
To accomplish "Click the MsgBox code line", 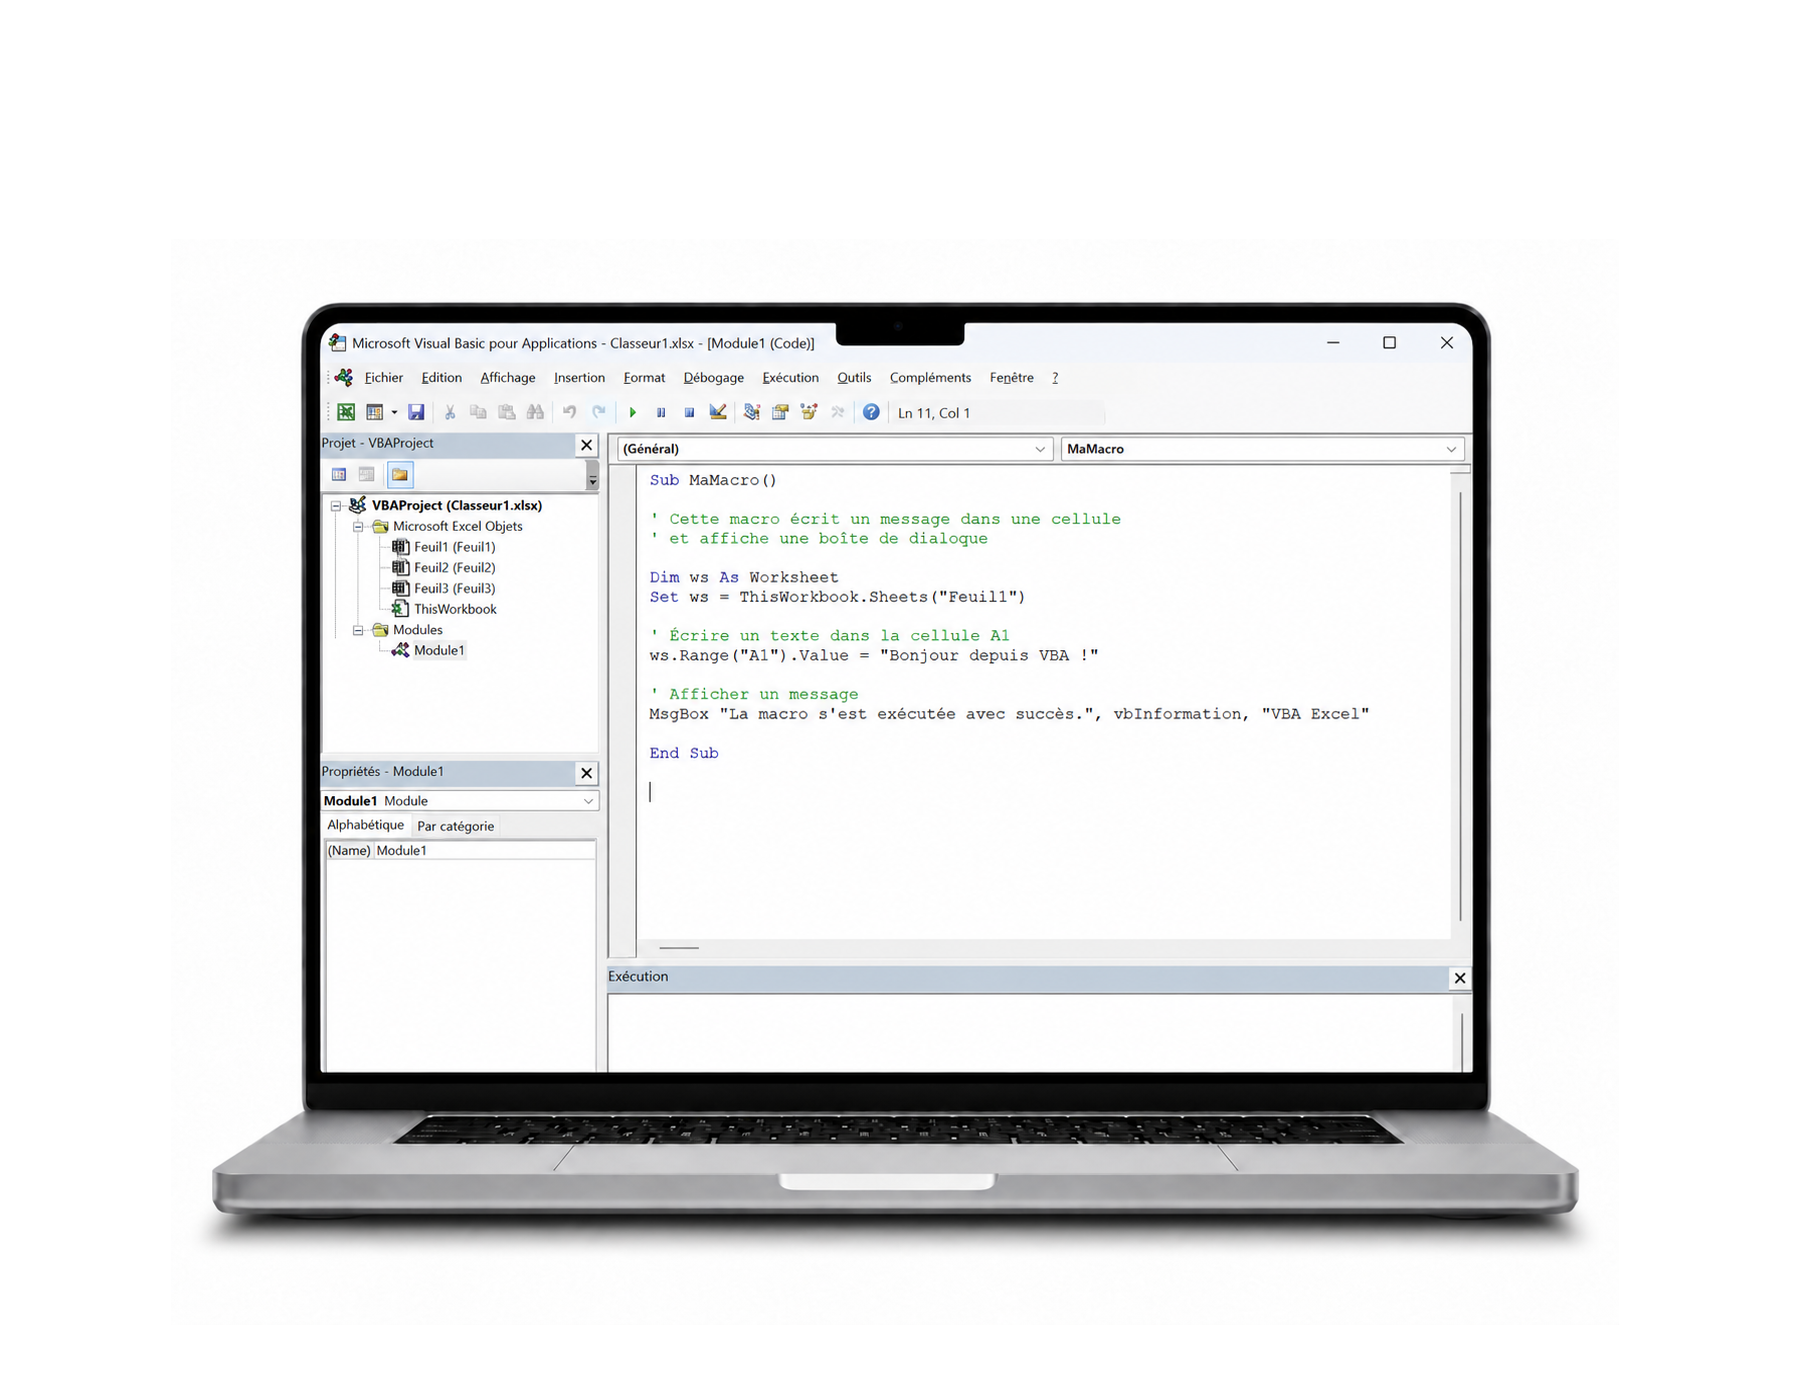I will [x=1009, y=715].
